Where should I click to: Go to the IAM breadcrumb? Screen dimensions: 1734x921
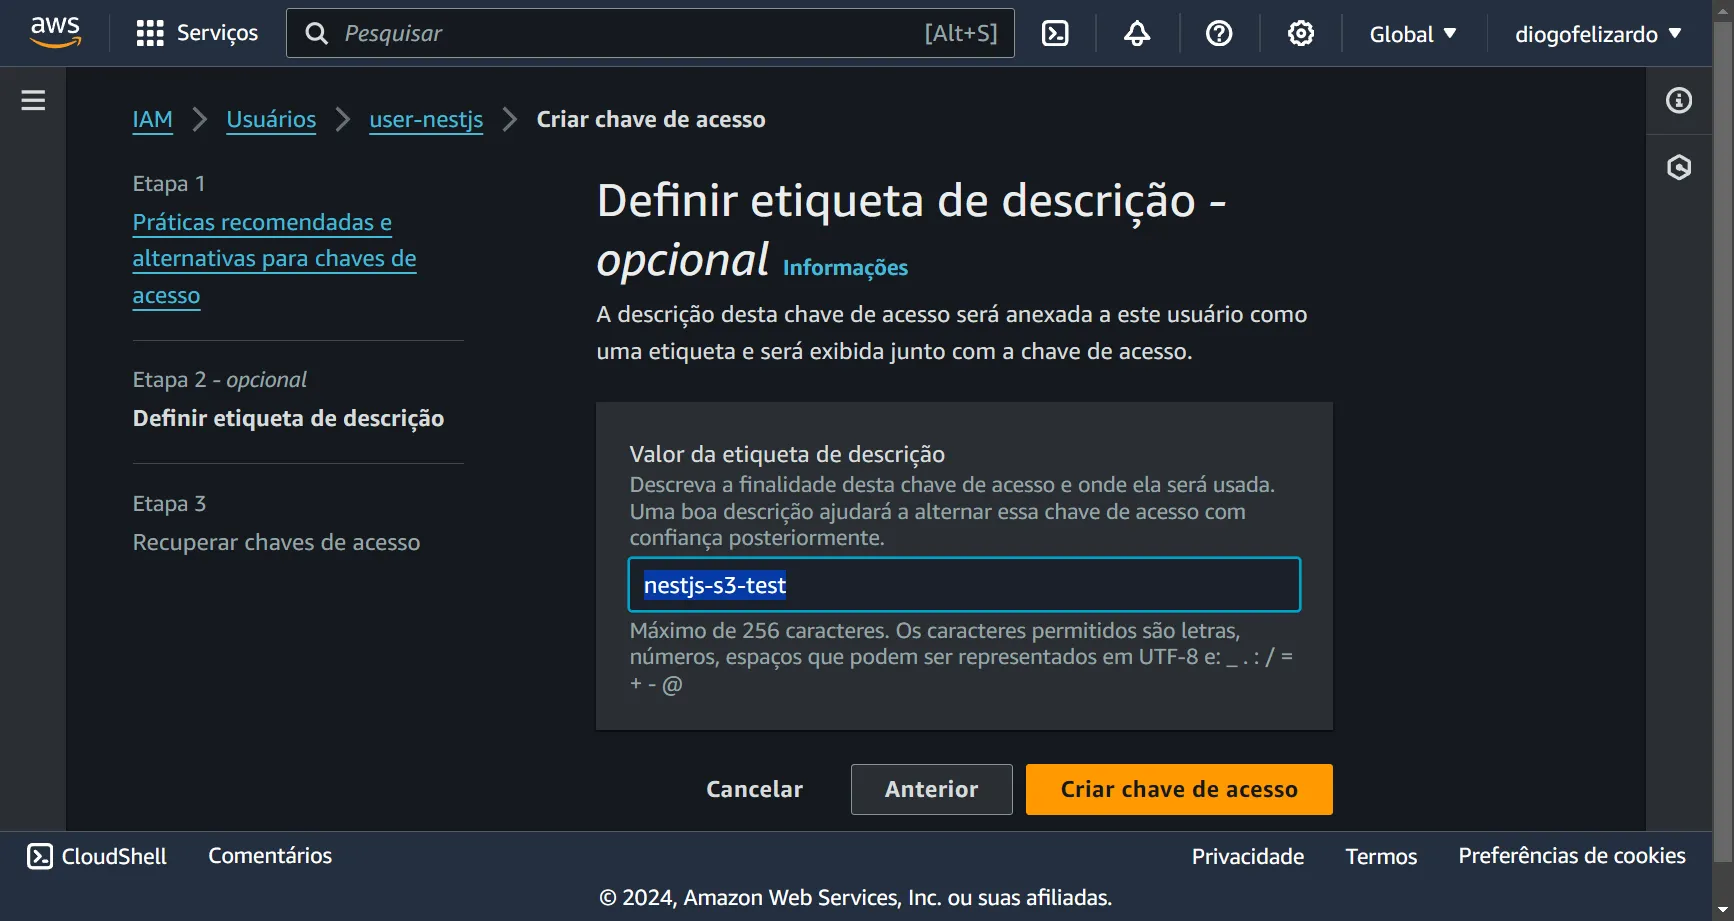coord(152,119)
